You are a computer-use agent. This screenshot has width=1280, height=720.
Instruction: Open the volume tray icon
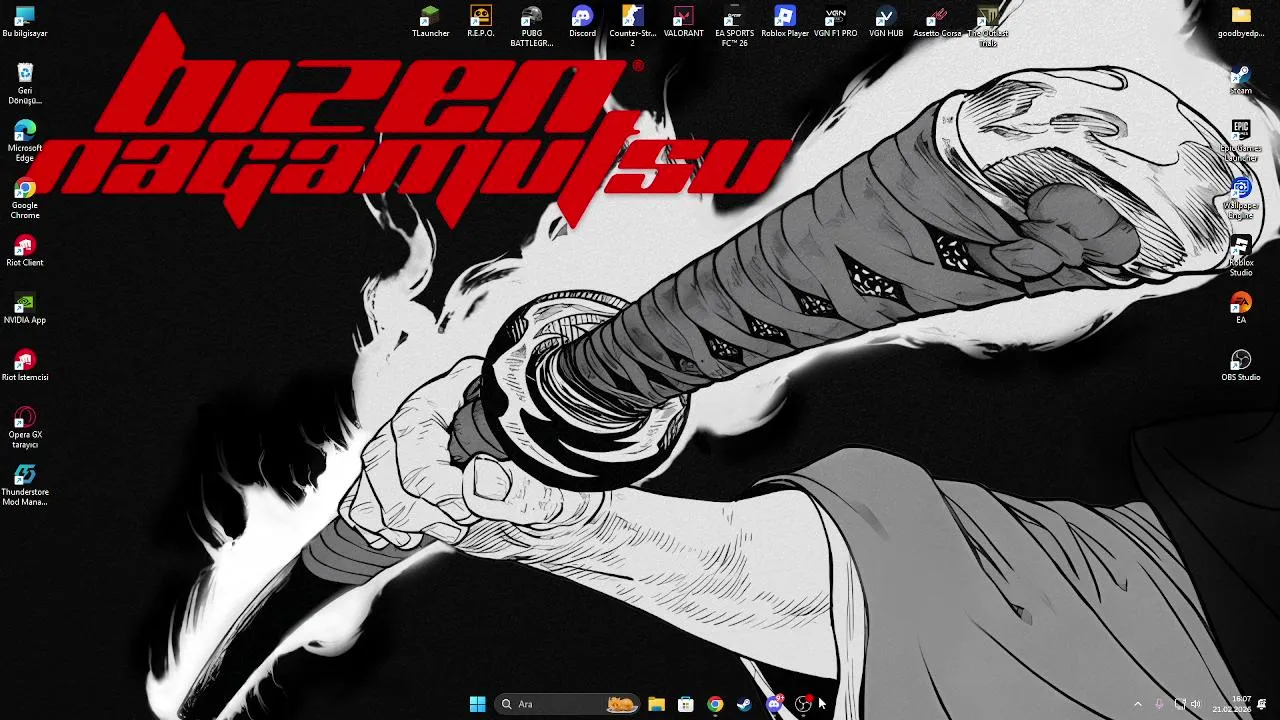click(1195, 704)
